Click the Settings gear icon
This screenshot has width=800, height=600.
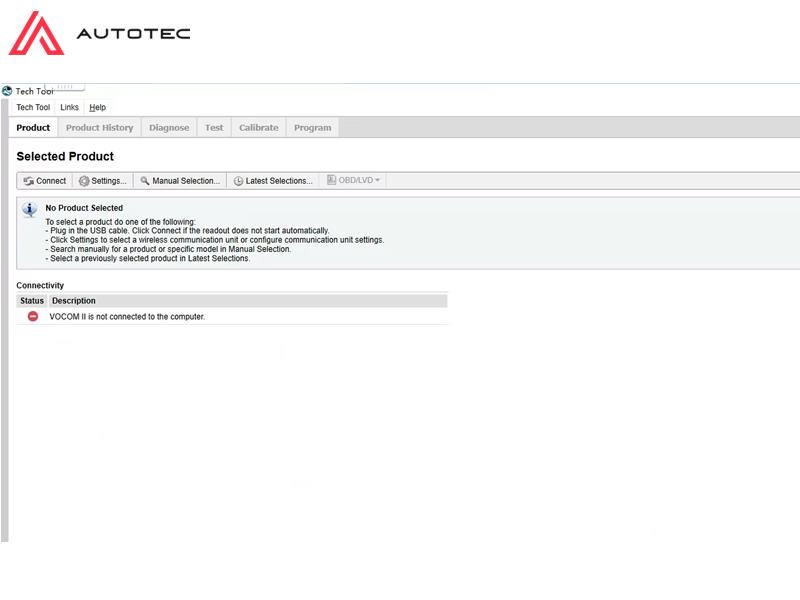[84, 181]
